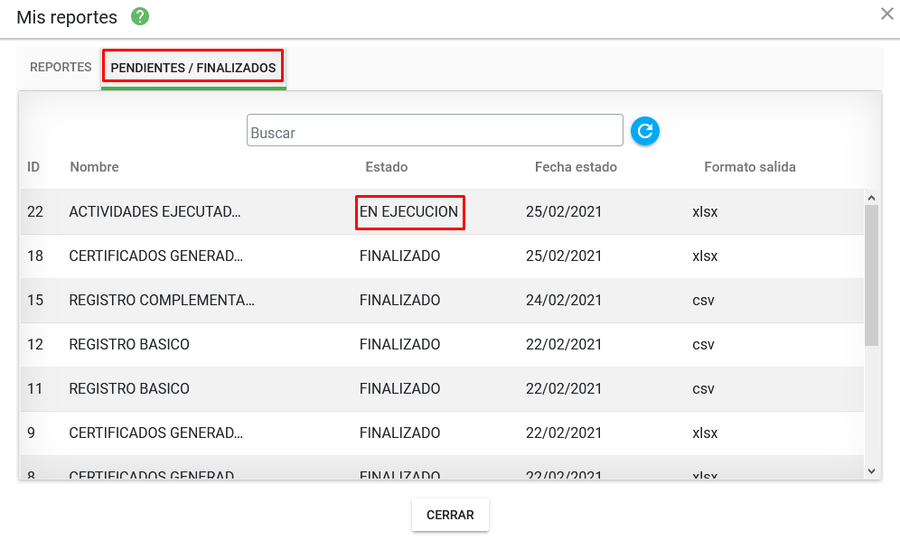The height and width of the screenshot is (540, 900).
Task: Click date 22/02/2021 in row 12
Action: (564, 344)
